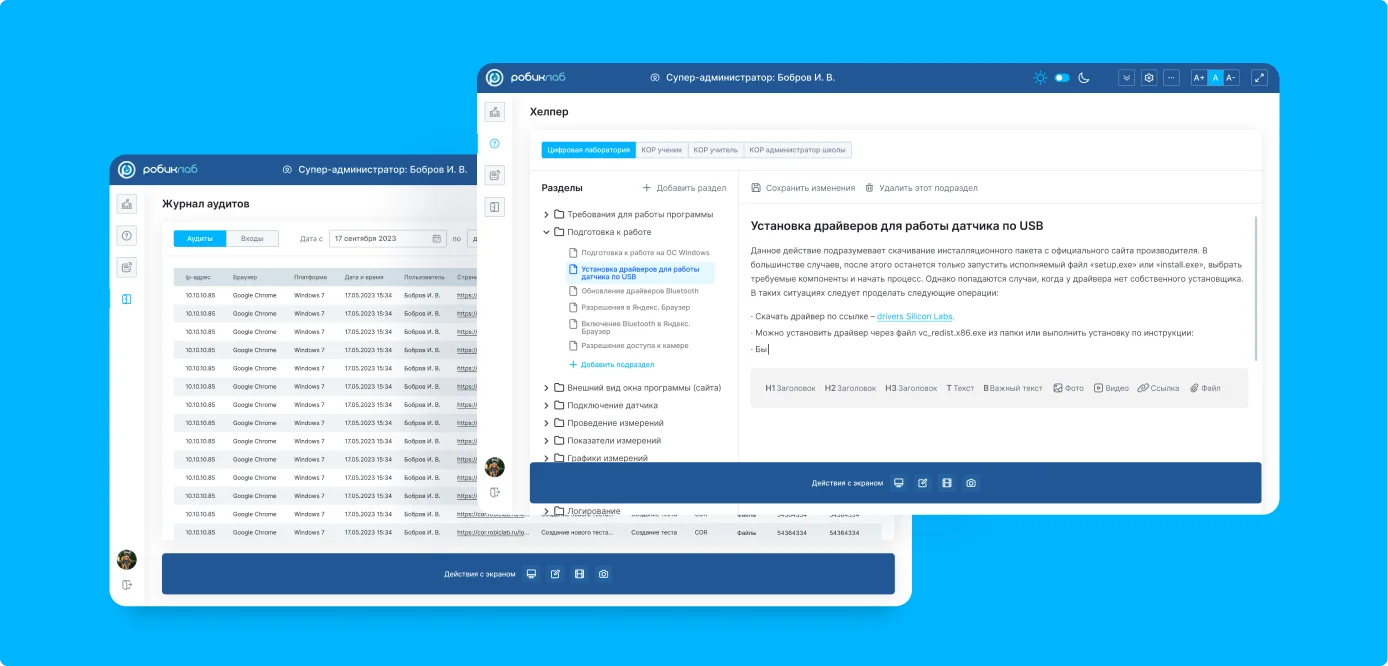
Task: Decrease font size with A- button
Action: (1231, 78)
